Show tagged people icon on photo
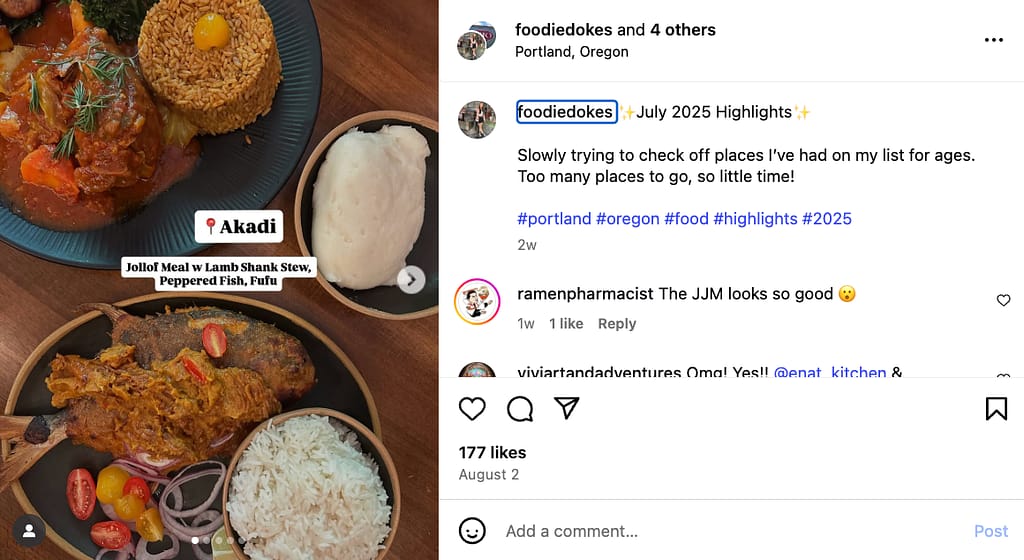The height and width of the screenshot is (560, 1024). [29, 530]
